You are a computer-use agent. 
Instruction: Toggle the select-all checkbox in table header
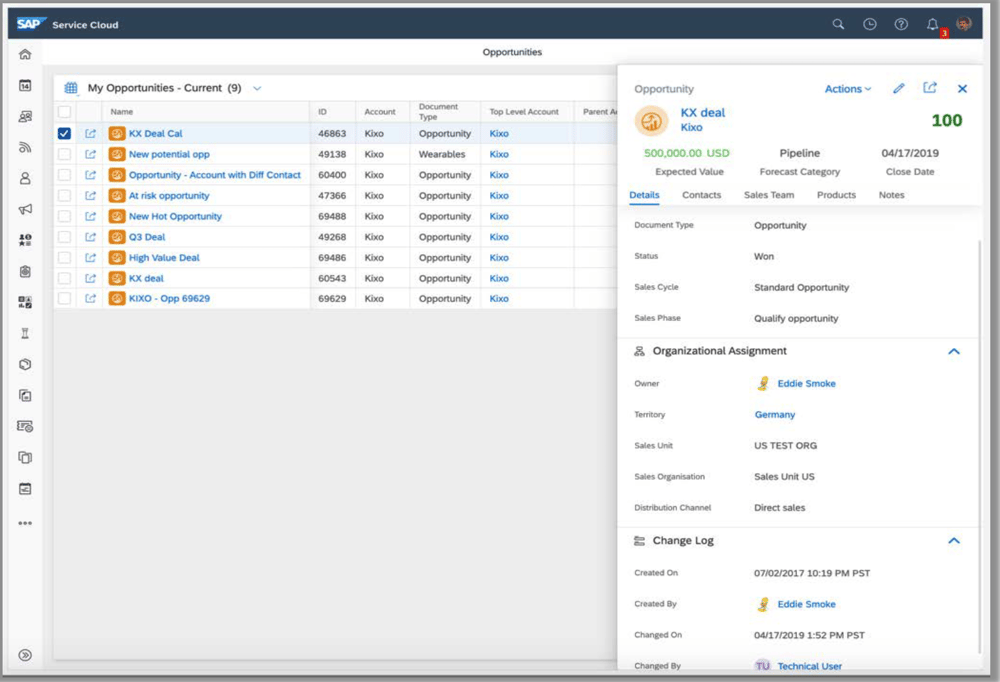click(x=65, y=112)
